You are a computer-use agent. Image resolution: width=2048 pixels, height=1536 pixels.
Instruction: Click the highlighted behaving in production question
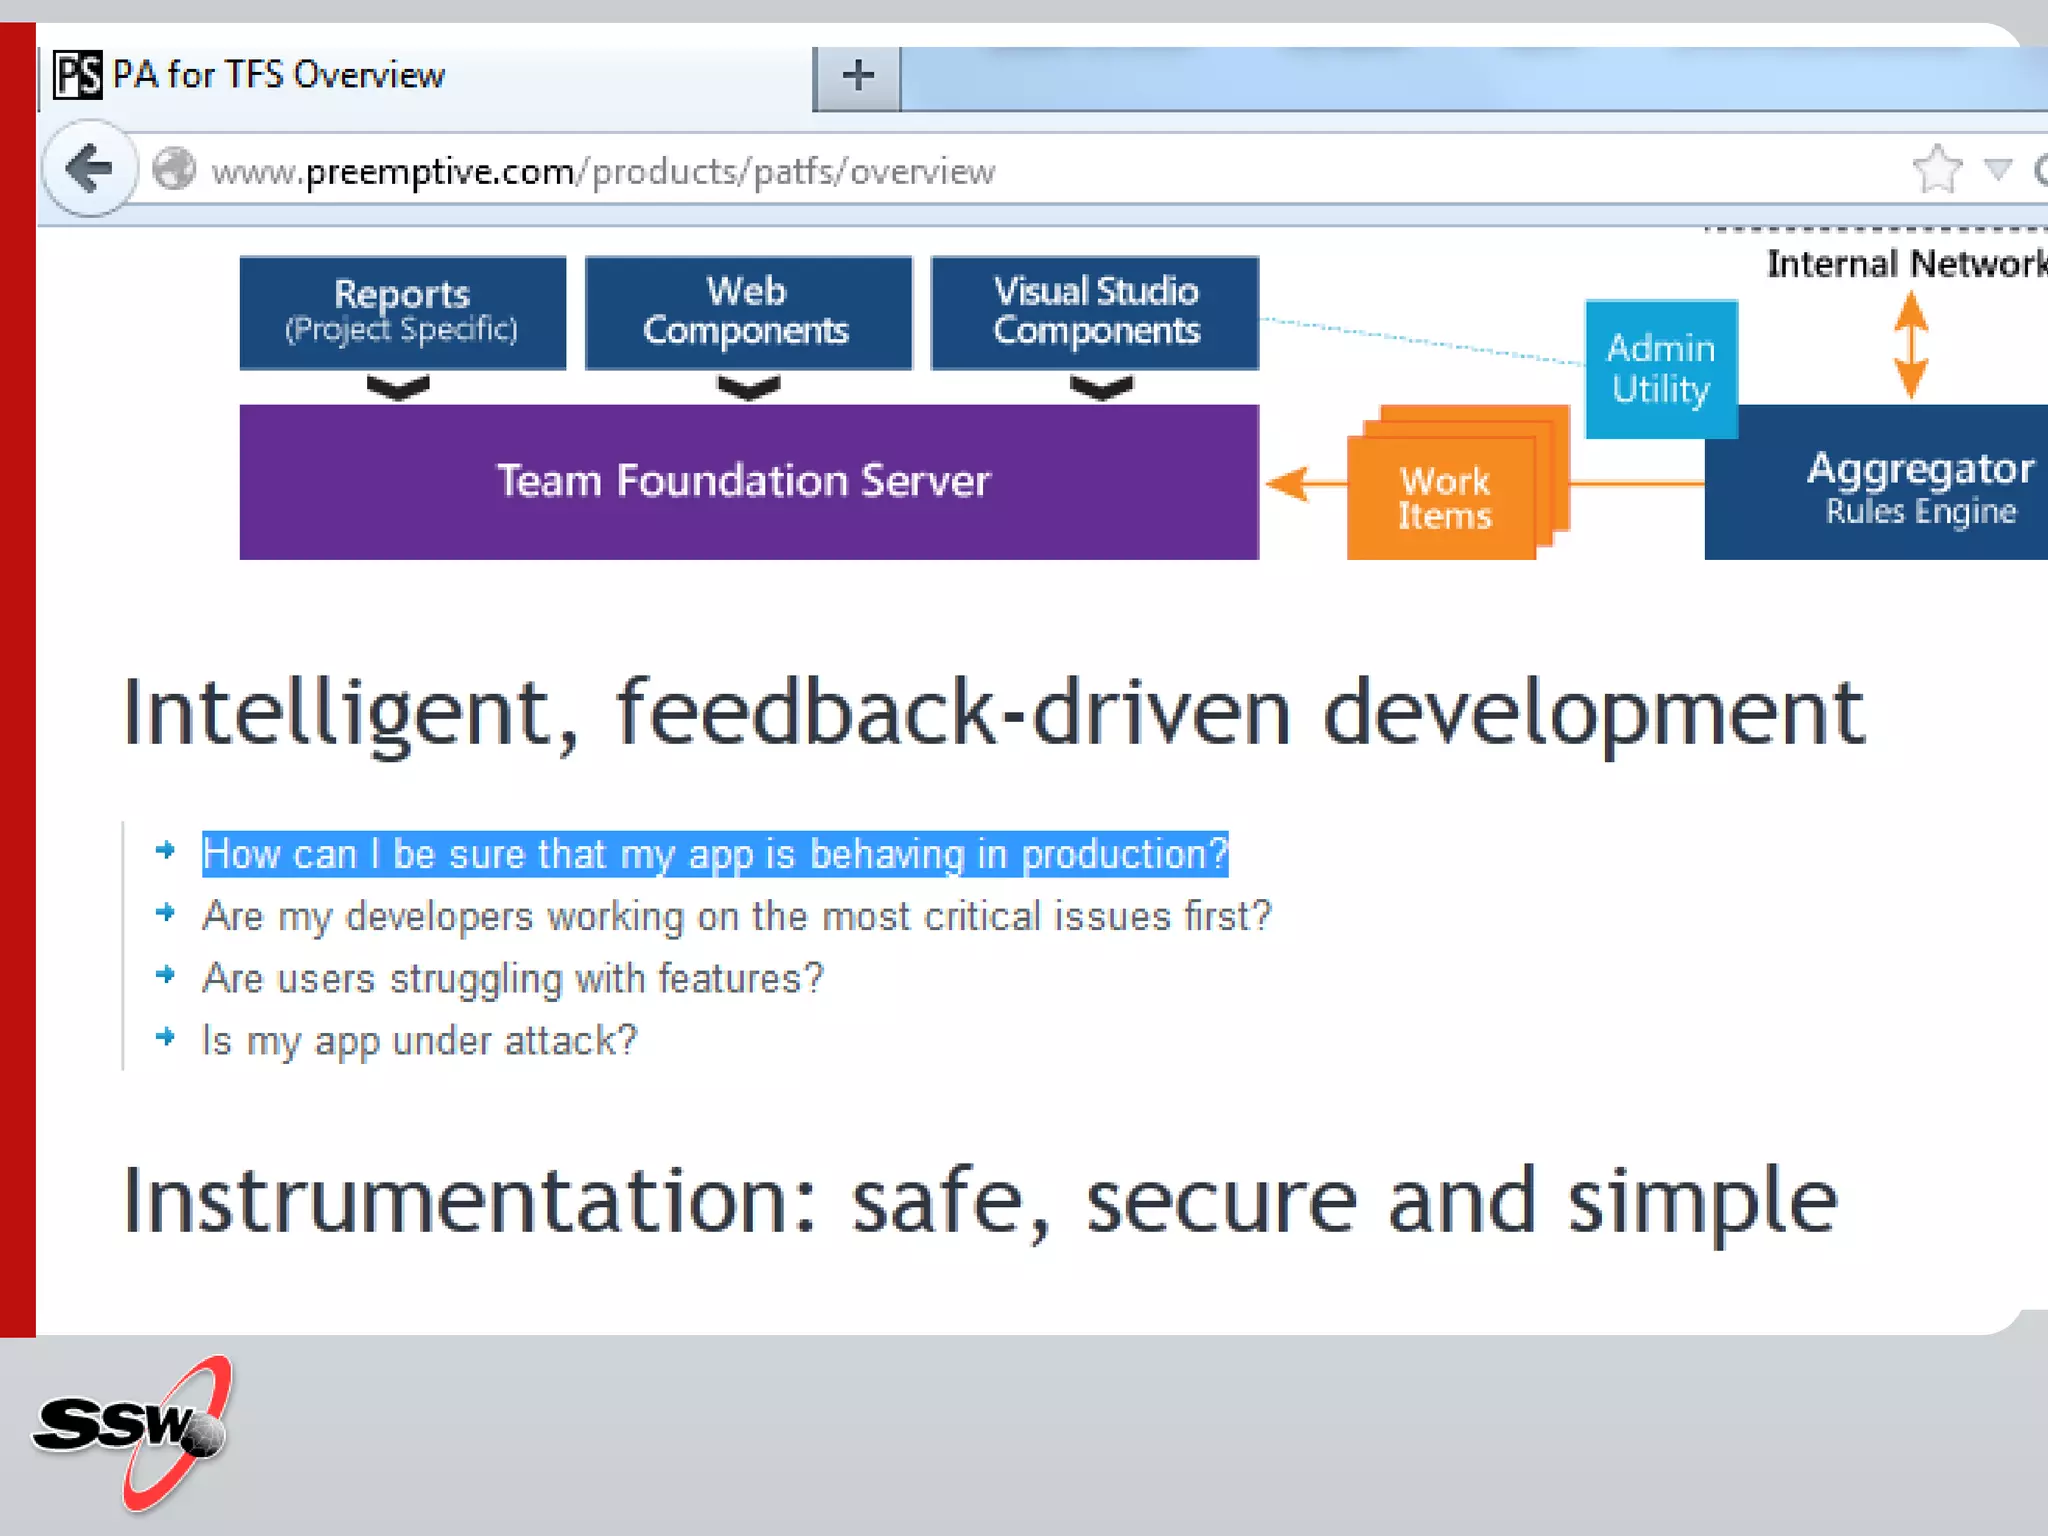[x=714, y=855]
